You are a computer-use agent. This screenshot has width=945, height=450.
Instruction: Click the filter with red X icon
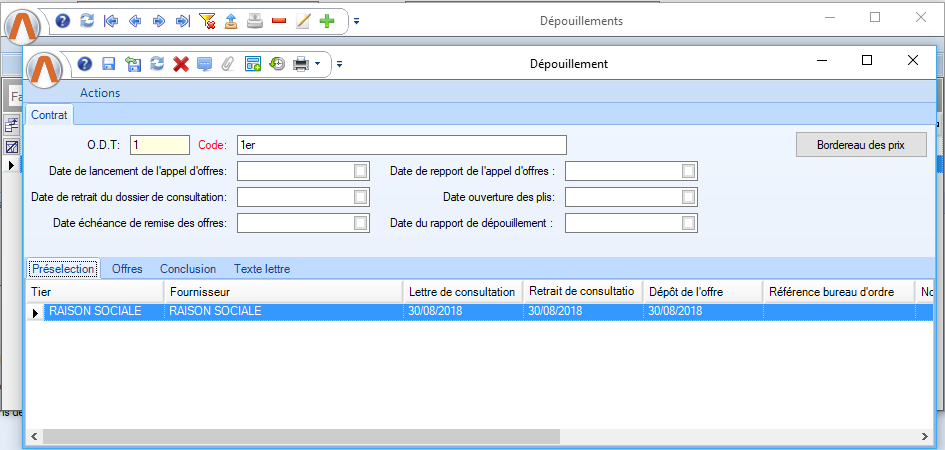point(207,20)
